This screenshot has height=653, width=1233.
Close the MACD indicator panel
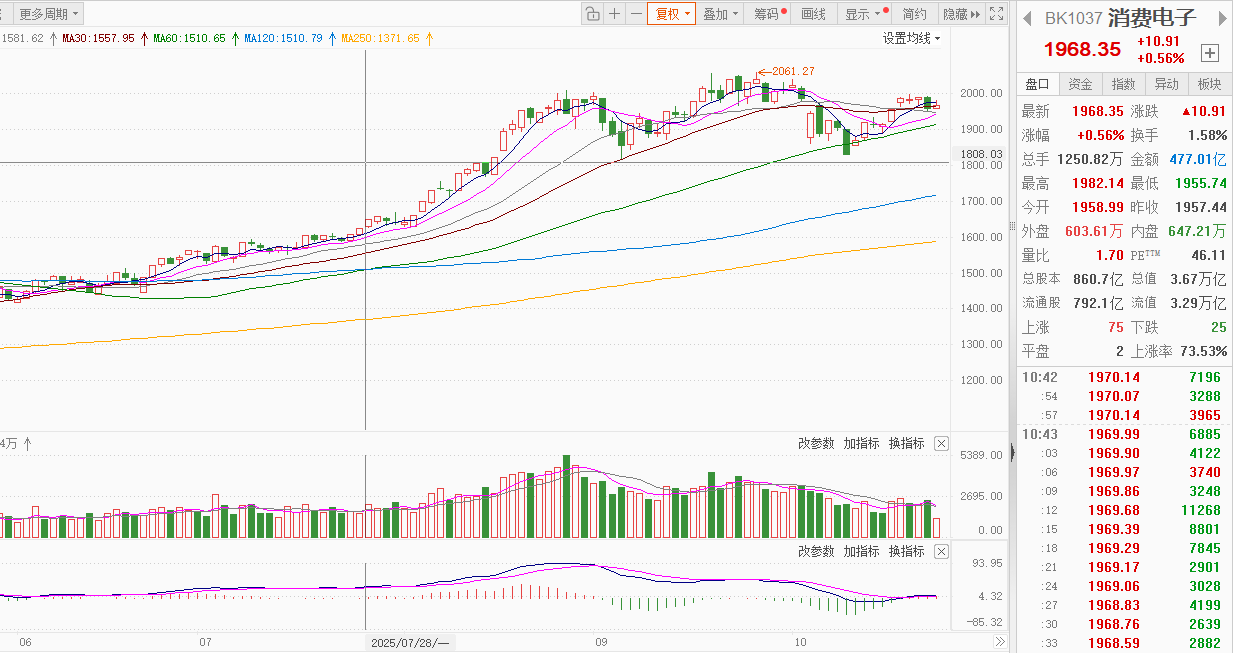[x=941, y=551]
